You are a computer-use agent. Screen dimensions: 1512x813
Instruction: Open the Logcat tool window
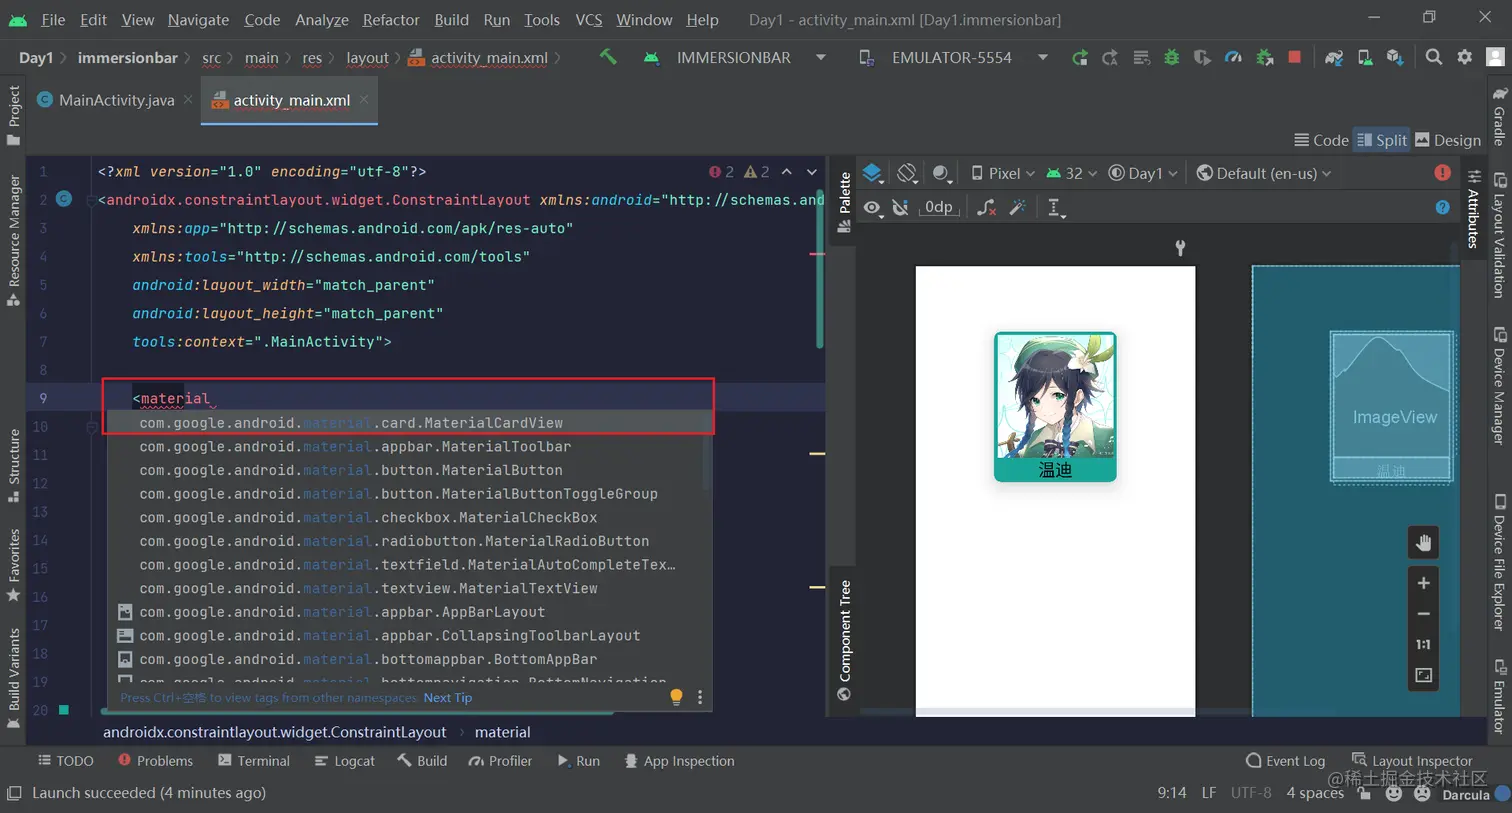coord(345,760)
